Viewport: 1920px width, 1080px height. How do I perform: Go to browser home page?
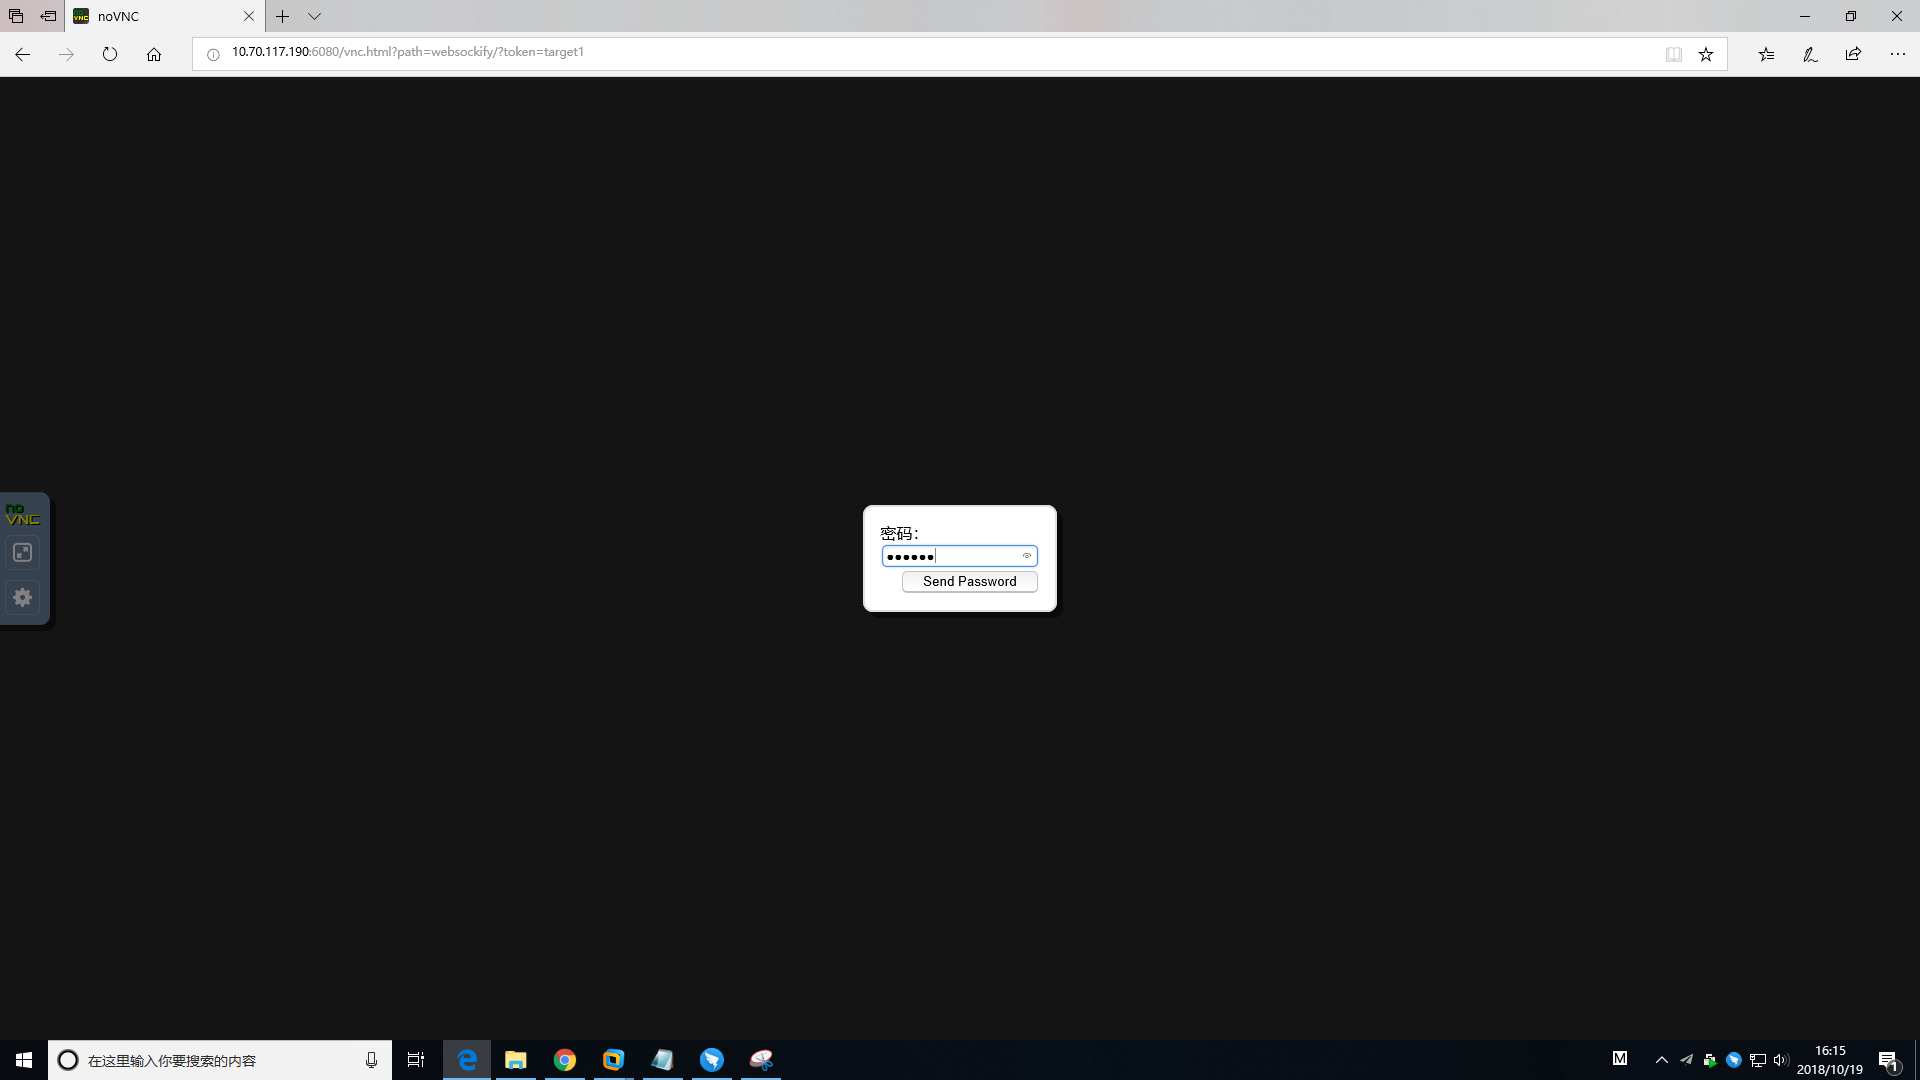pos(154,54)
